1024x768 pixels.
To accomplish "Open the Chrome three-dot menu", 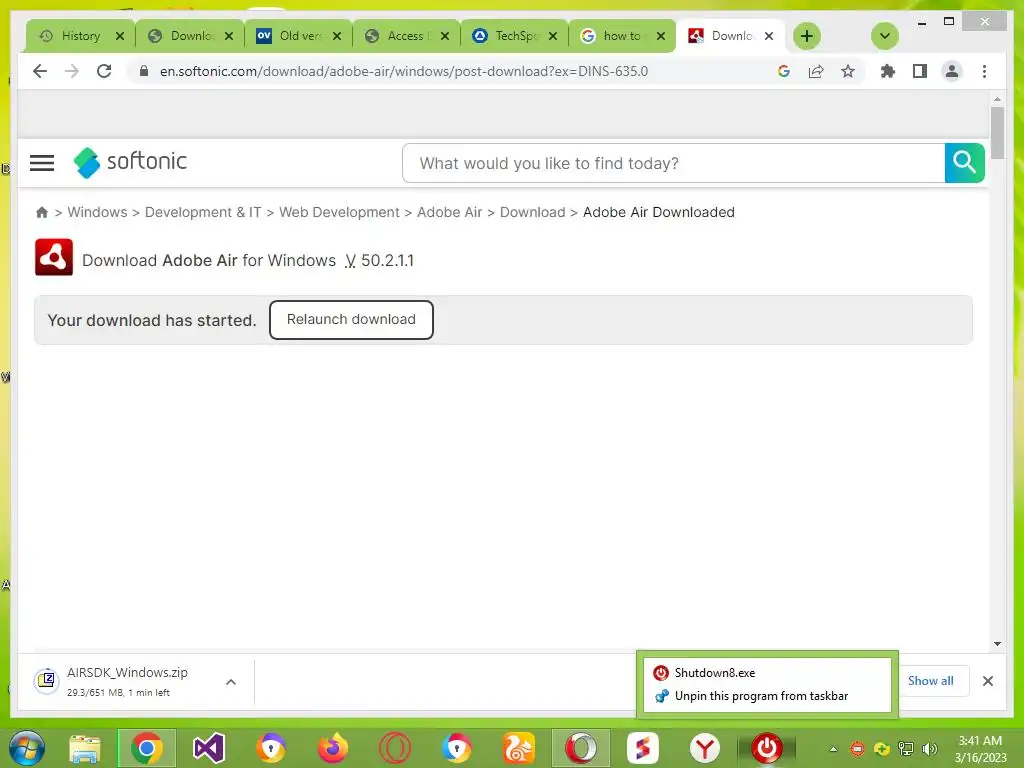I will pyautogui.click(x=984, y=71).
